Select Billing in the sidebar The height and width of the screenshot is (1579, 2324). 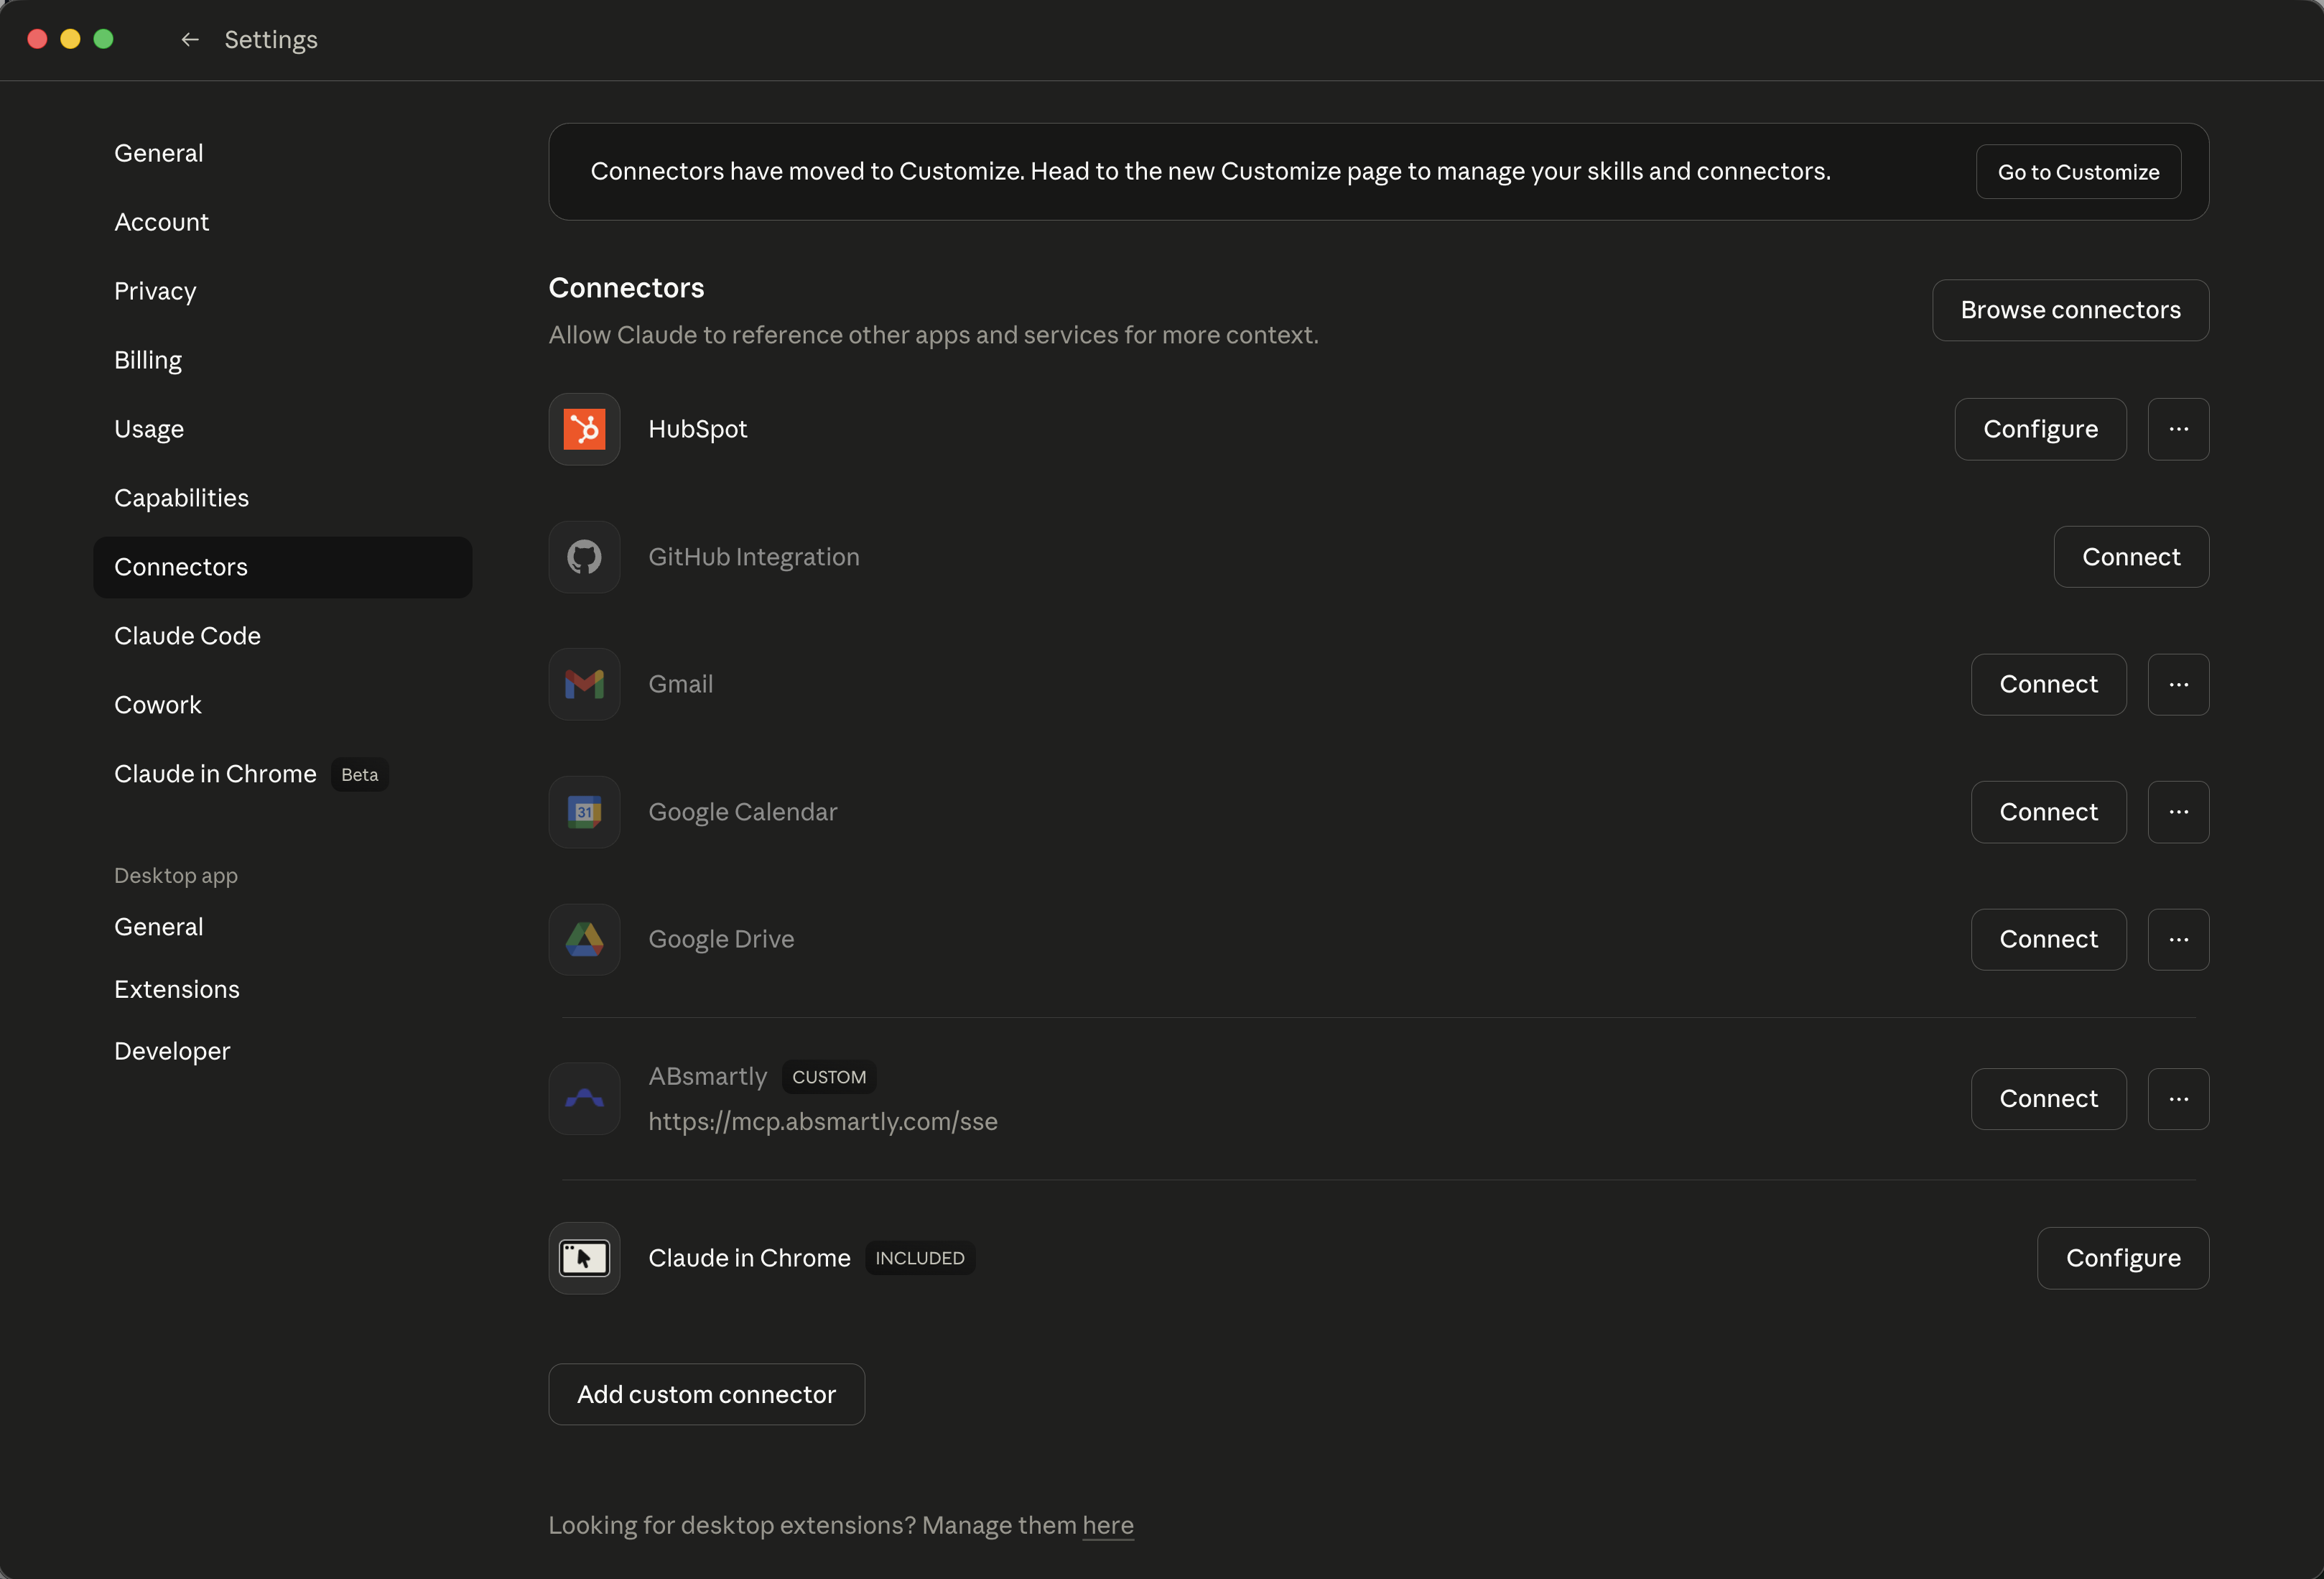(x=283, y=360)
